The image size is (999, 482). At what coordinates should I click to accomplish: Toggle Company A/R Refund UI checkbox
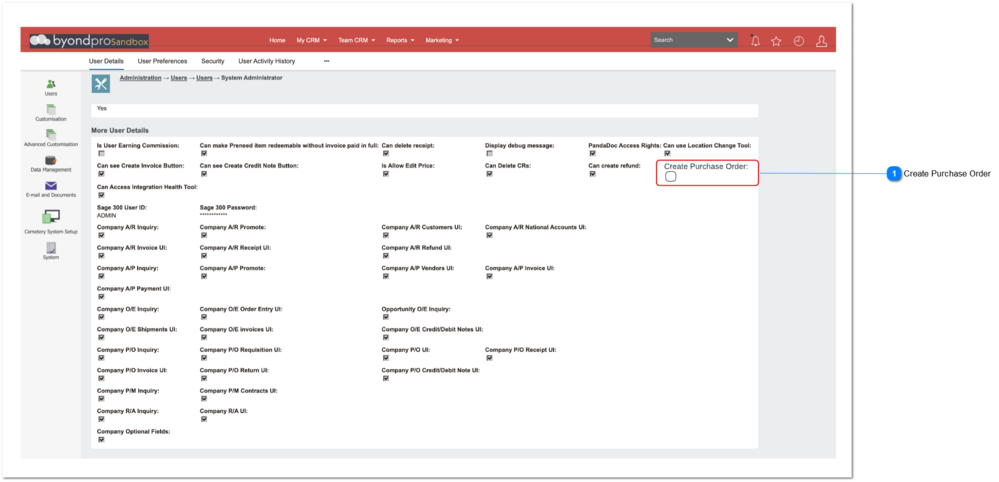(x=386, y=255)
